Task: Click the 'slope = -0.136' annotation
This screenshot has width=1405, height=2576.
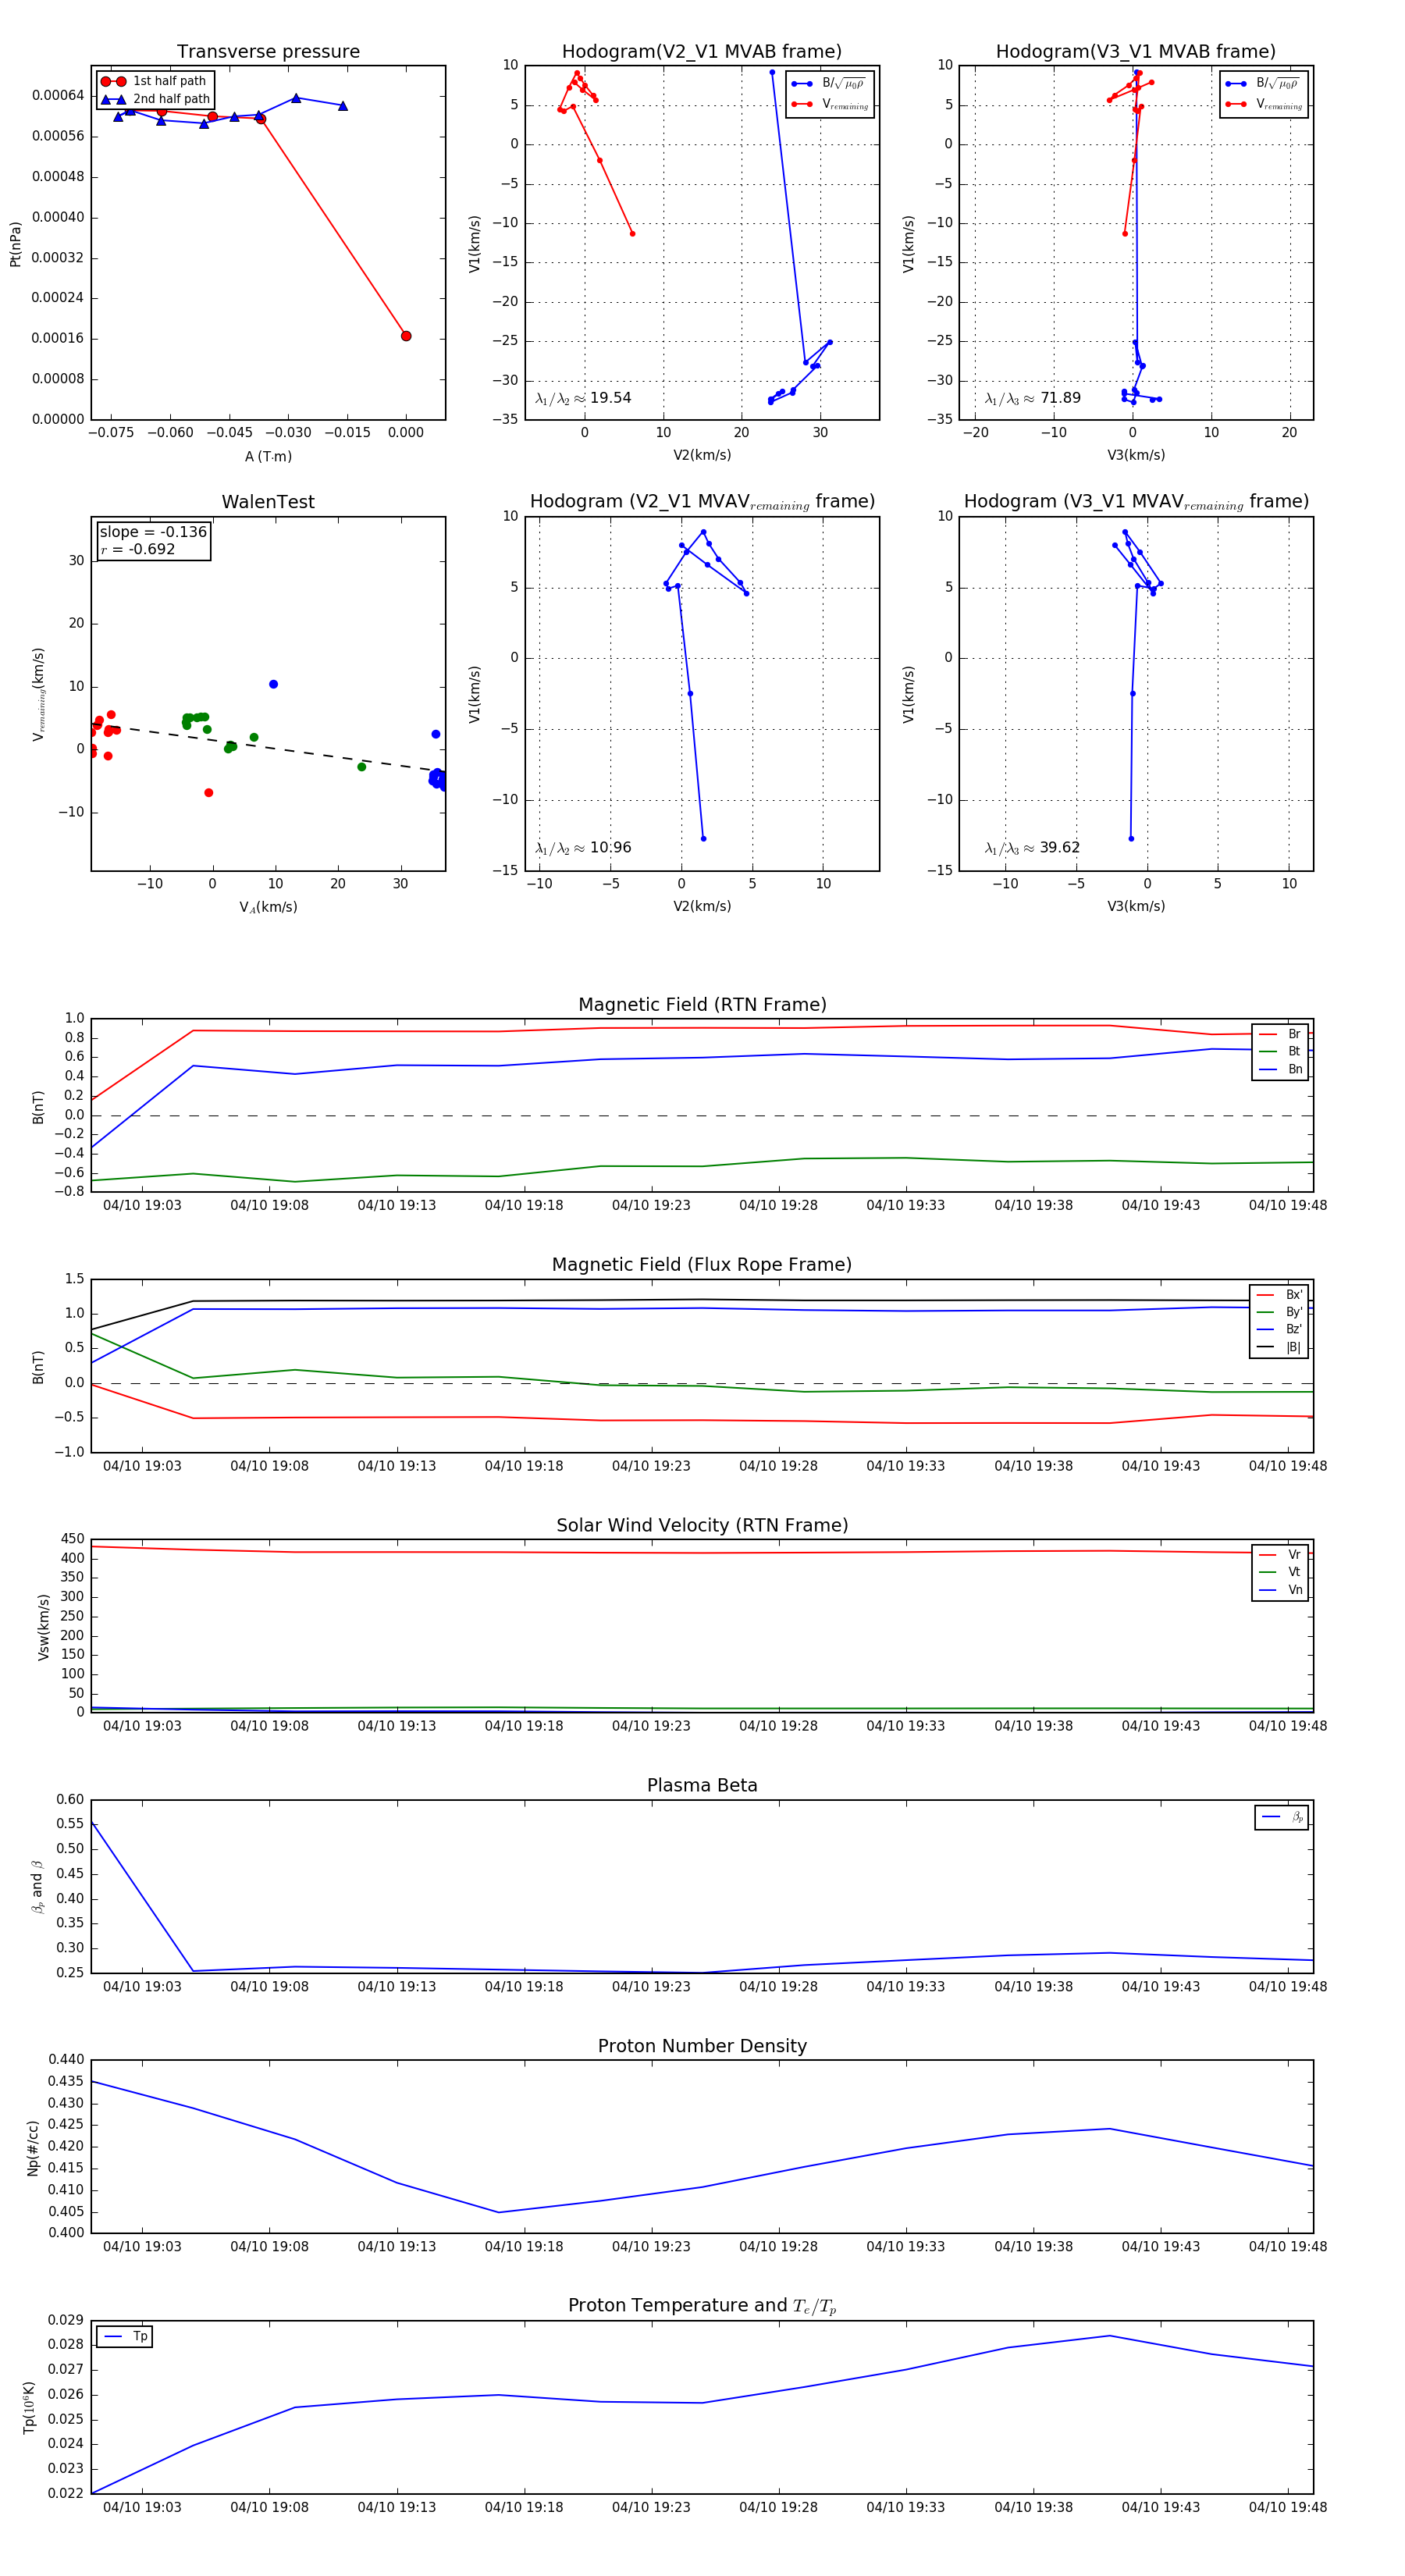Action: [153, 532]
